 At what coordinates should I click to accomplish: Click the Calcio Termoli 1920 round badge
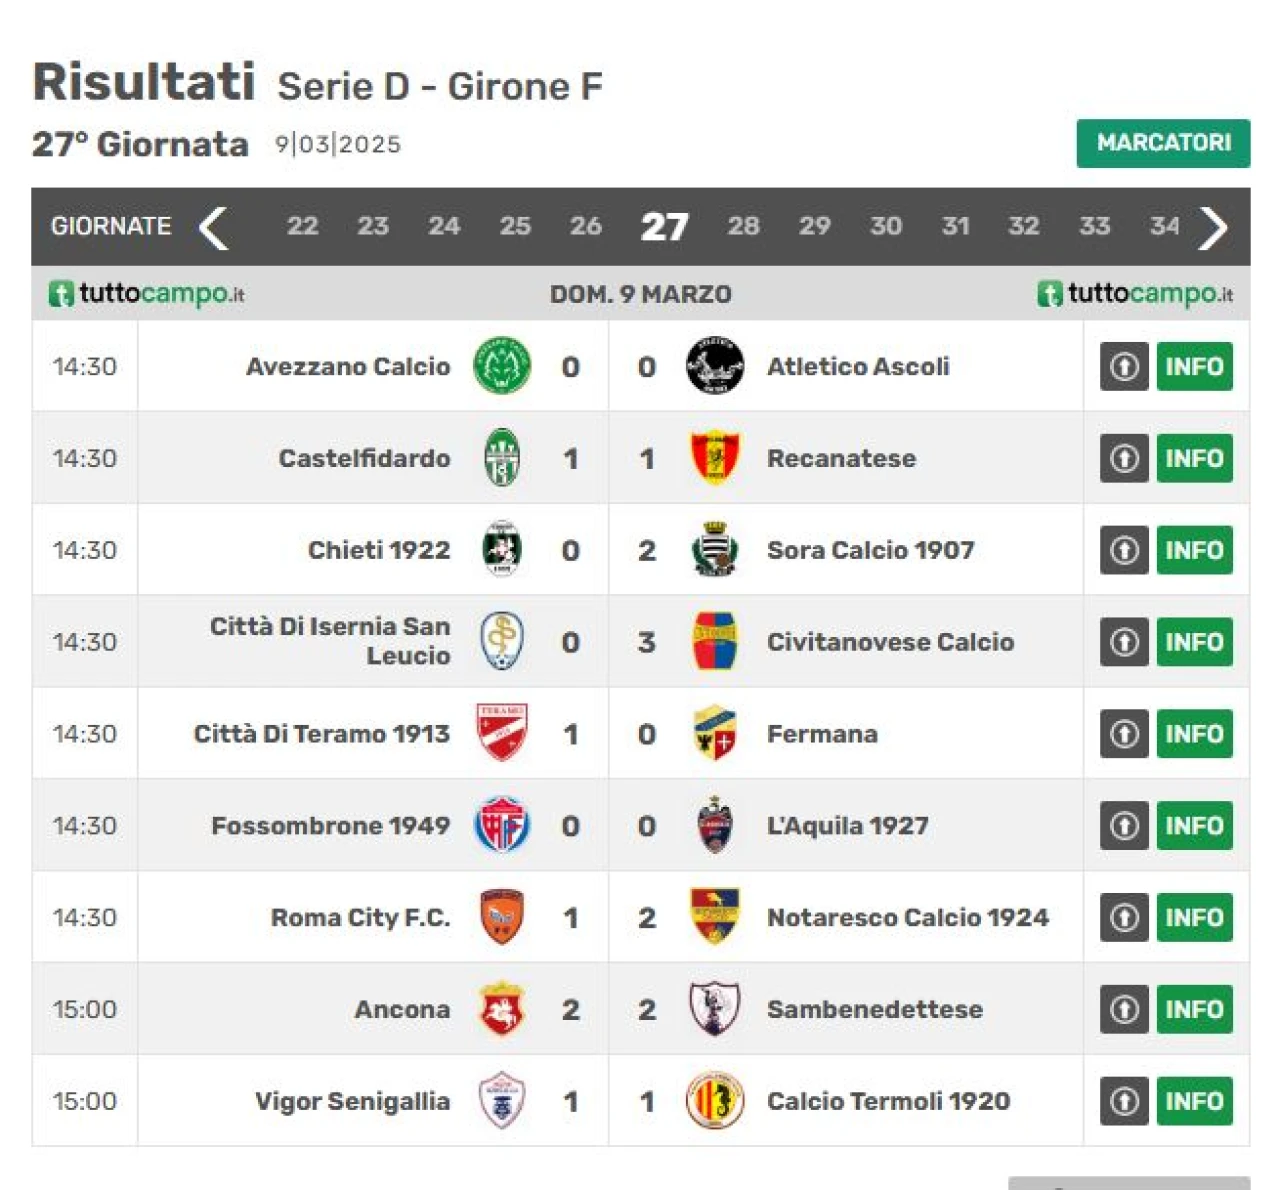pos(714,1101)
